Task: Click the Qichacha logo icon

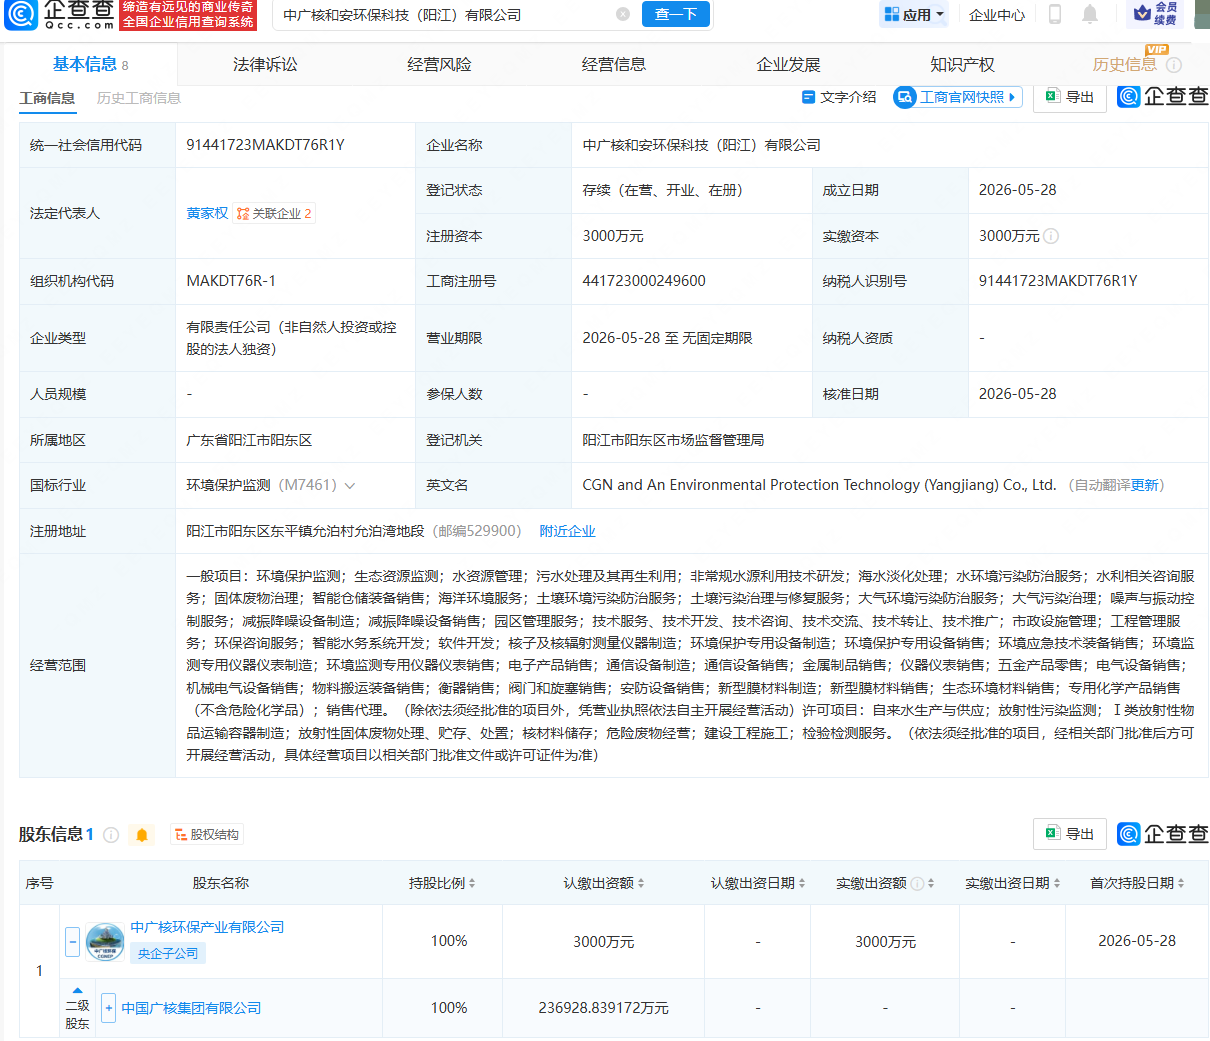Action: tap(20, 14)
